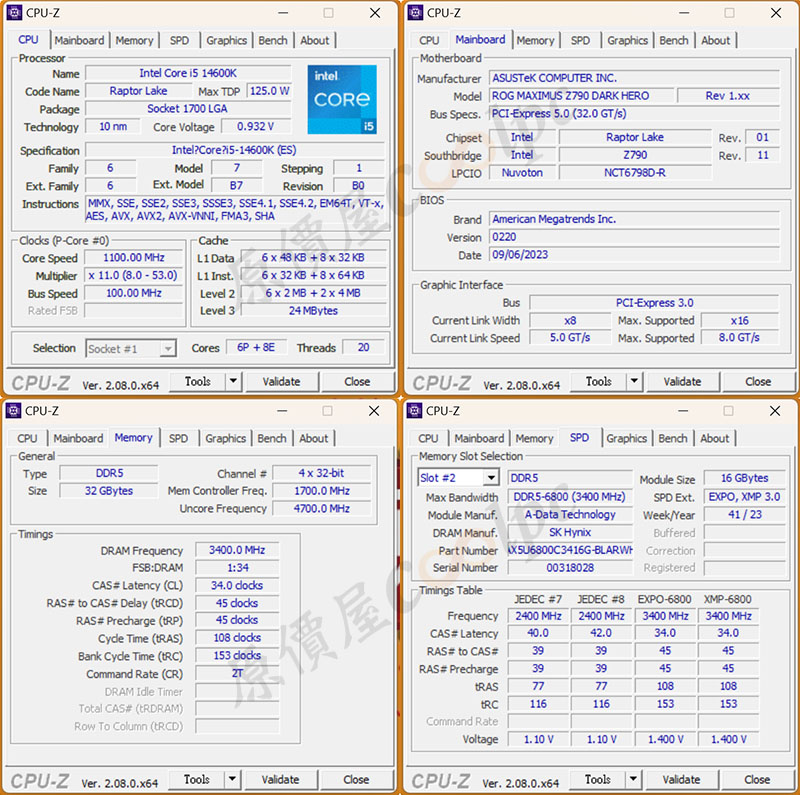Open the Memory tab in the Processor window
Viewport: 800px width, 795px height.
pos(134,40)
